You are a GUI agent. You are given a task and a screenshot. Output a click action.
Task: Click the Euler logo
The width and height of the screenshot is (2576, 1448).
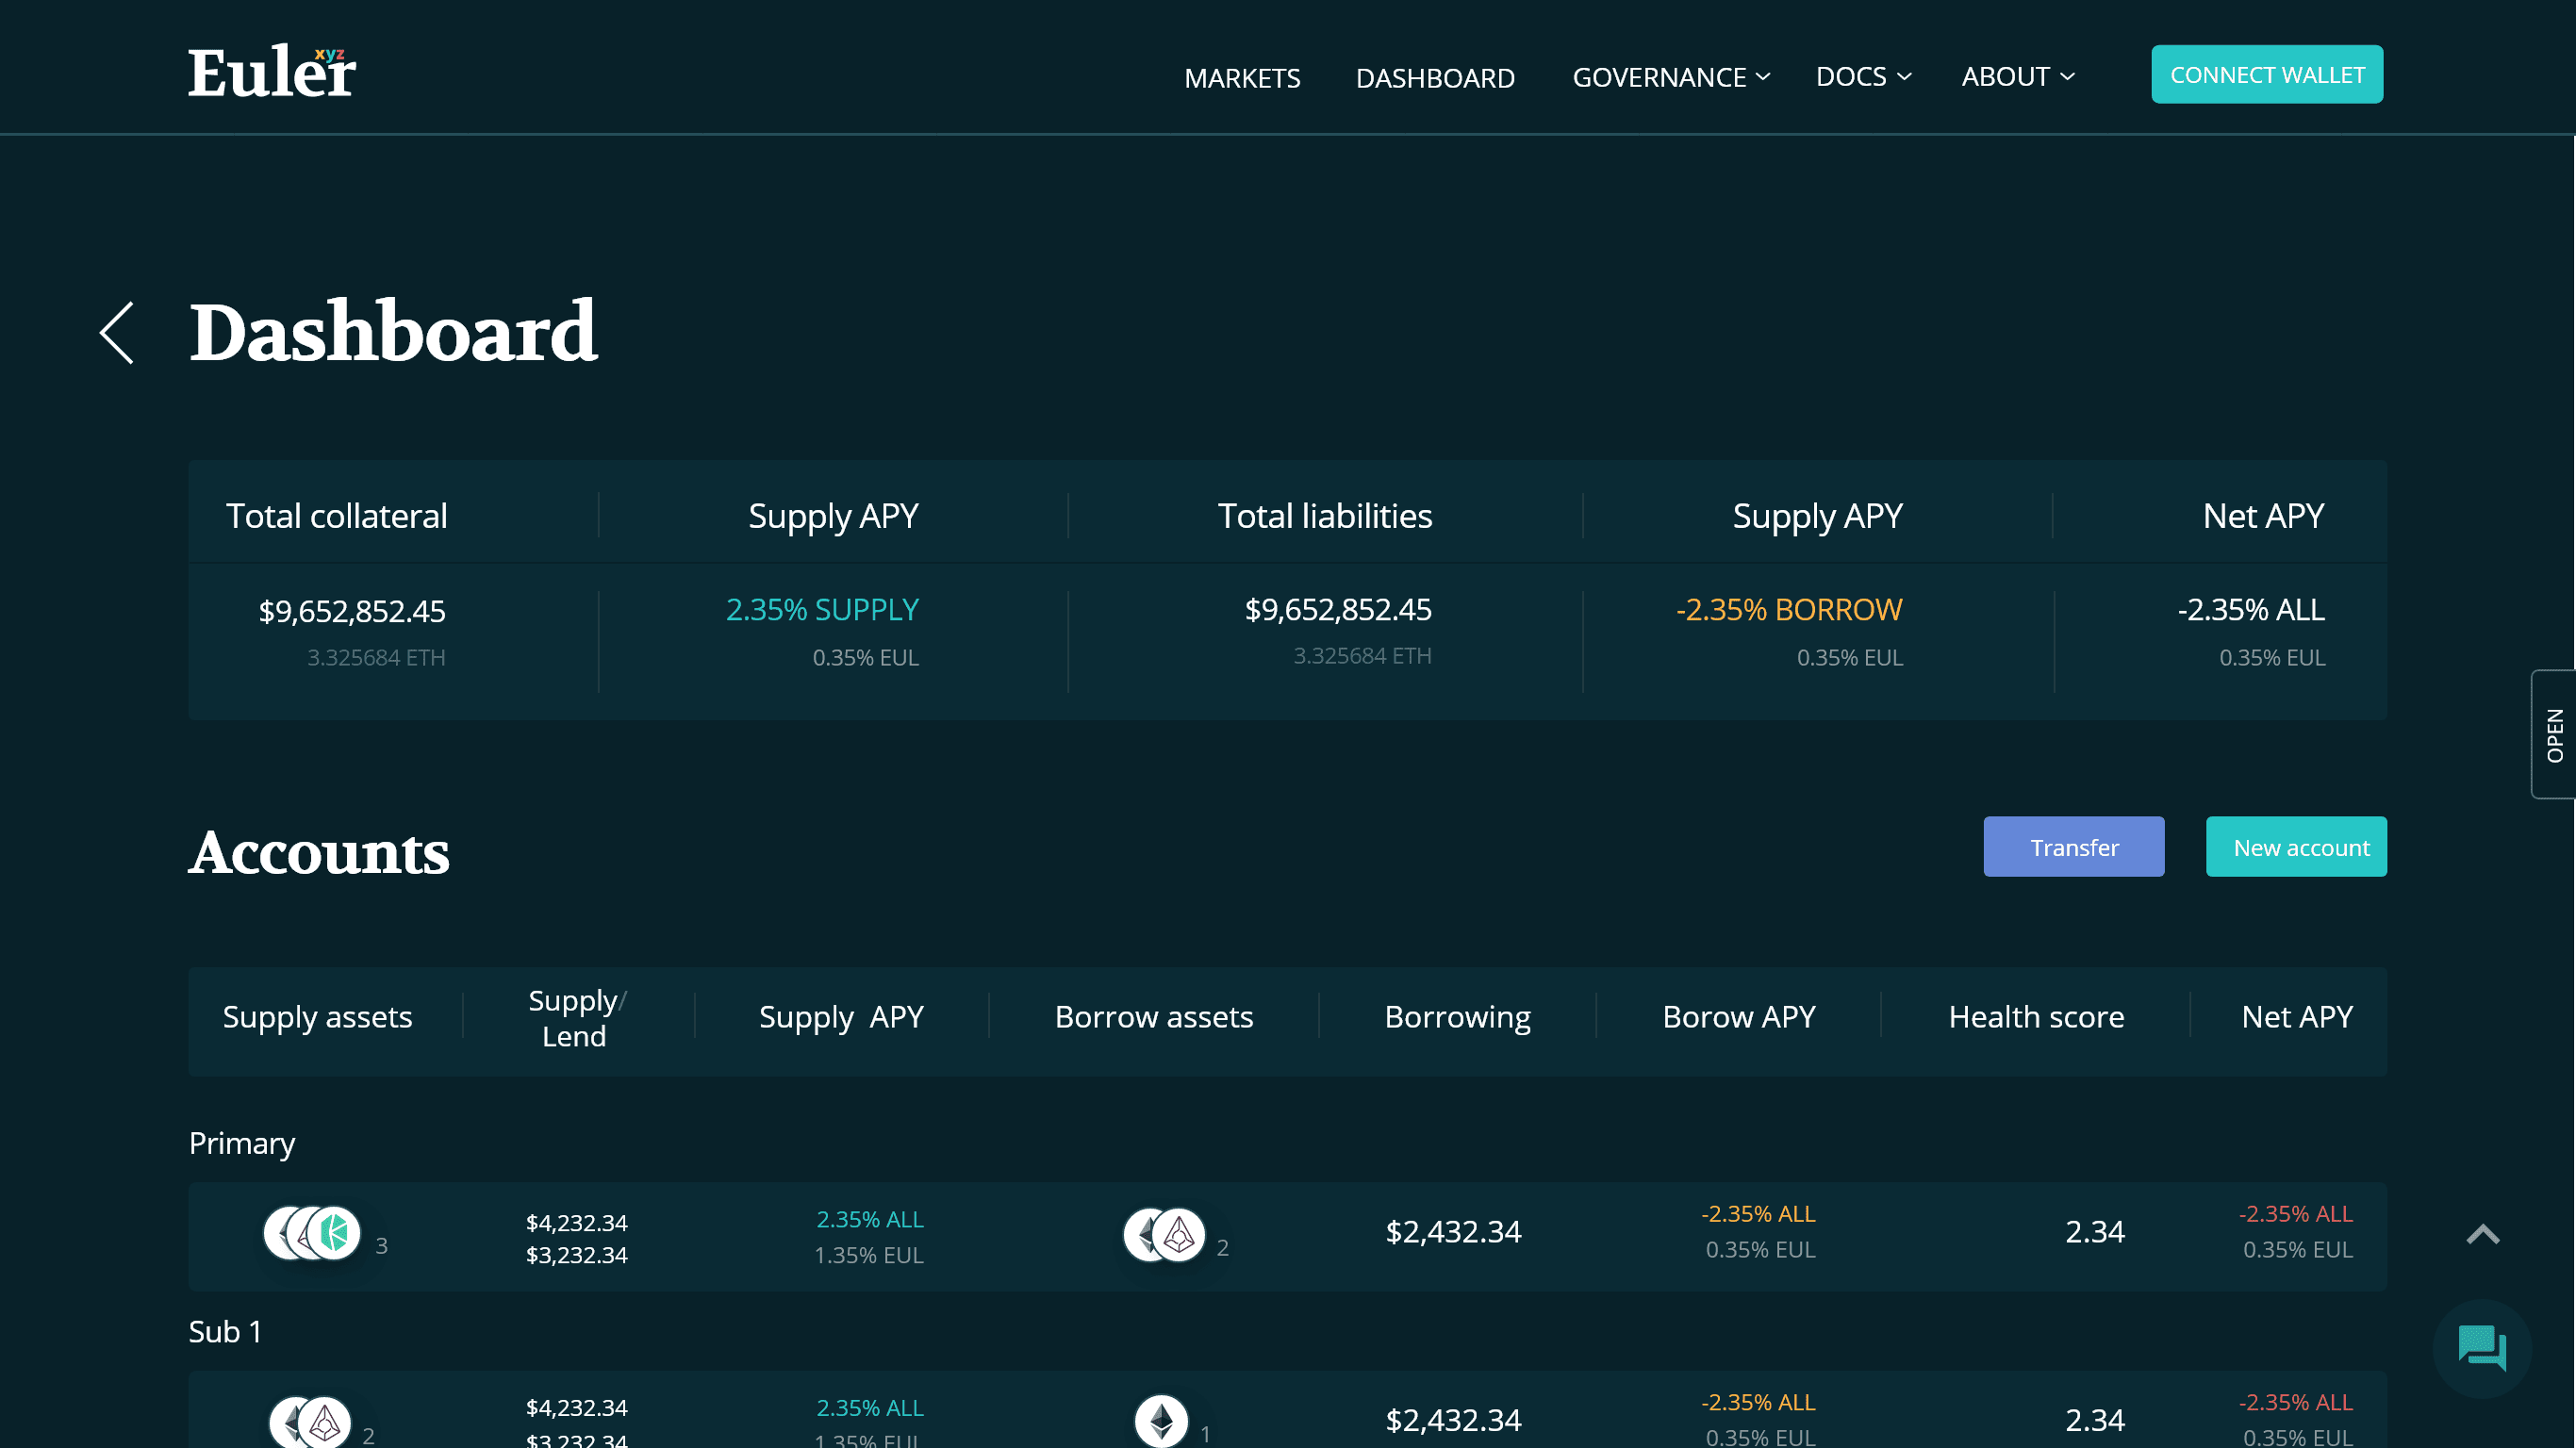[271, 72]
